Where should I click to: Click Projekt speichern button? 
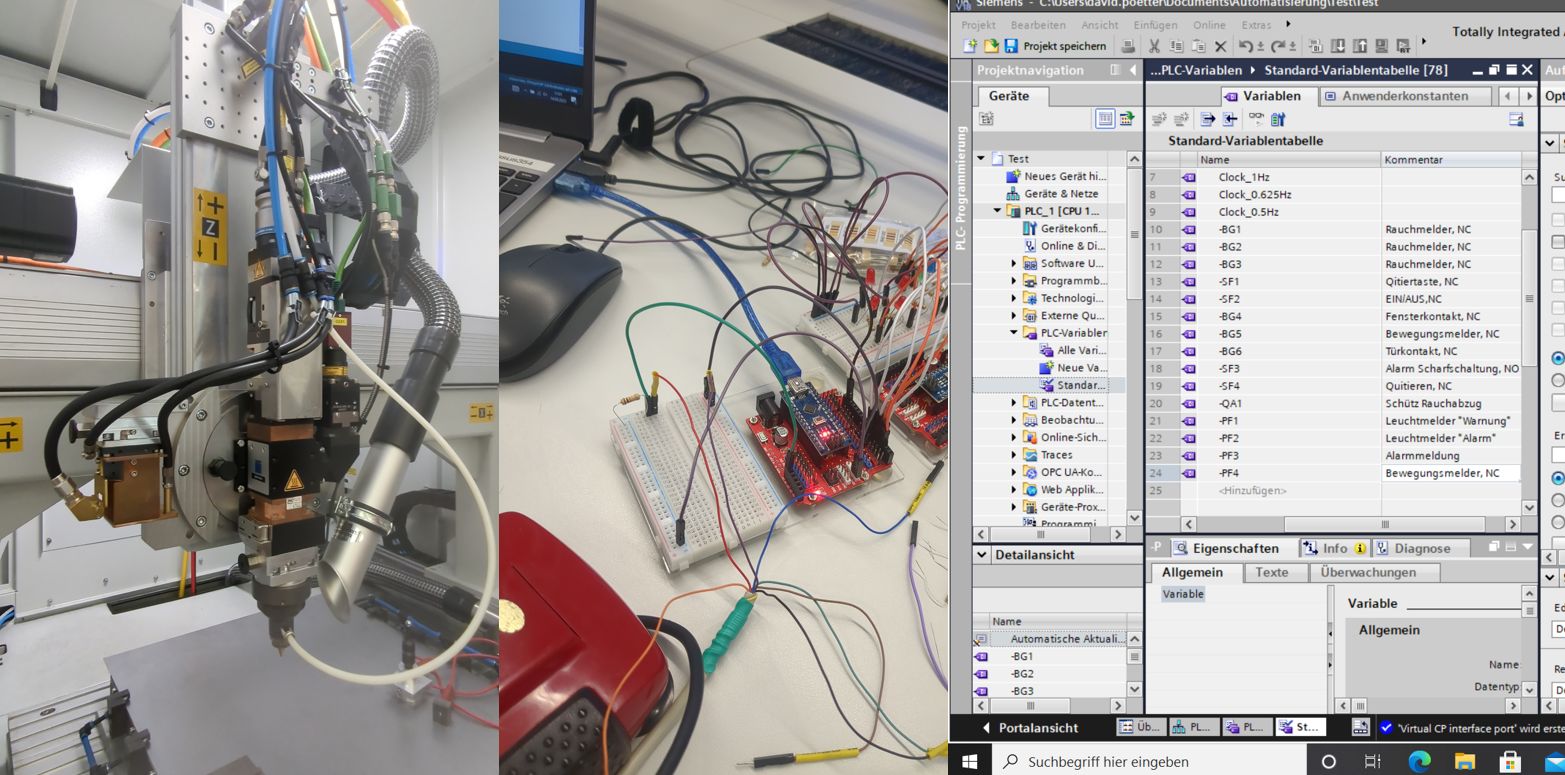pos(1055,46)
